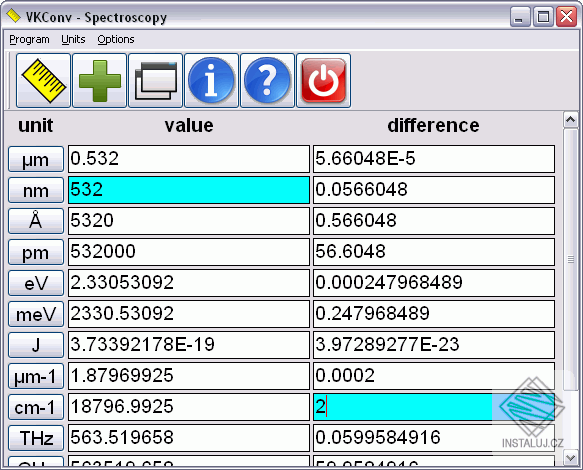Open the Units menu
Screen dimensions: 583x470
click(73, 39)
